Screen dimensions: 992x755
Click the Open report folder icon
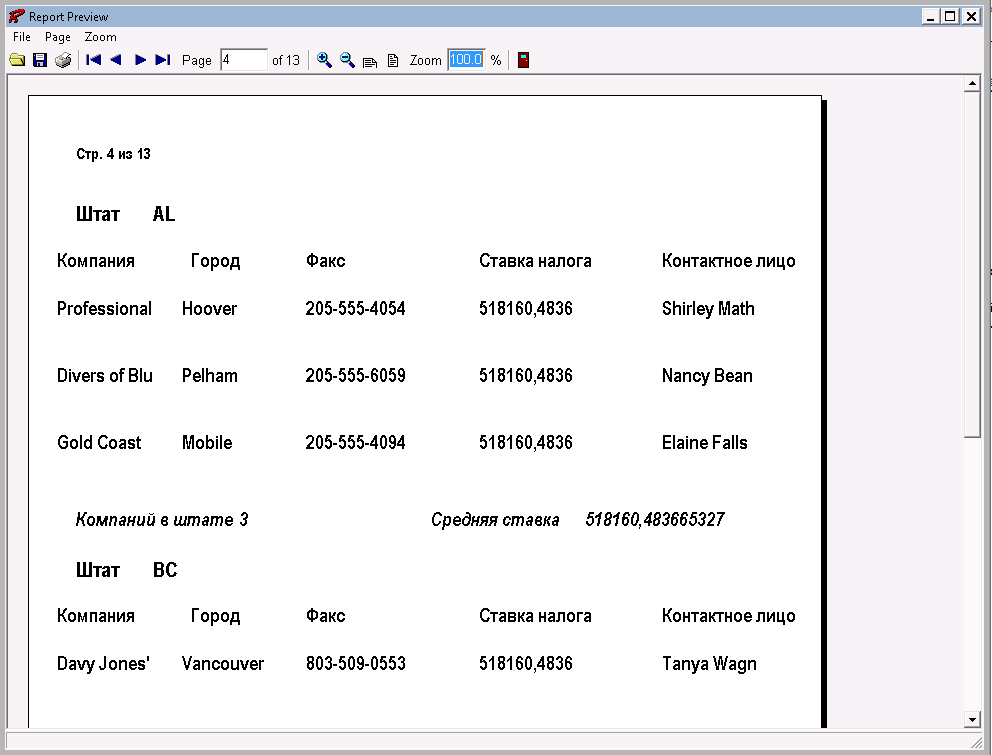click(17, 60)
